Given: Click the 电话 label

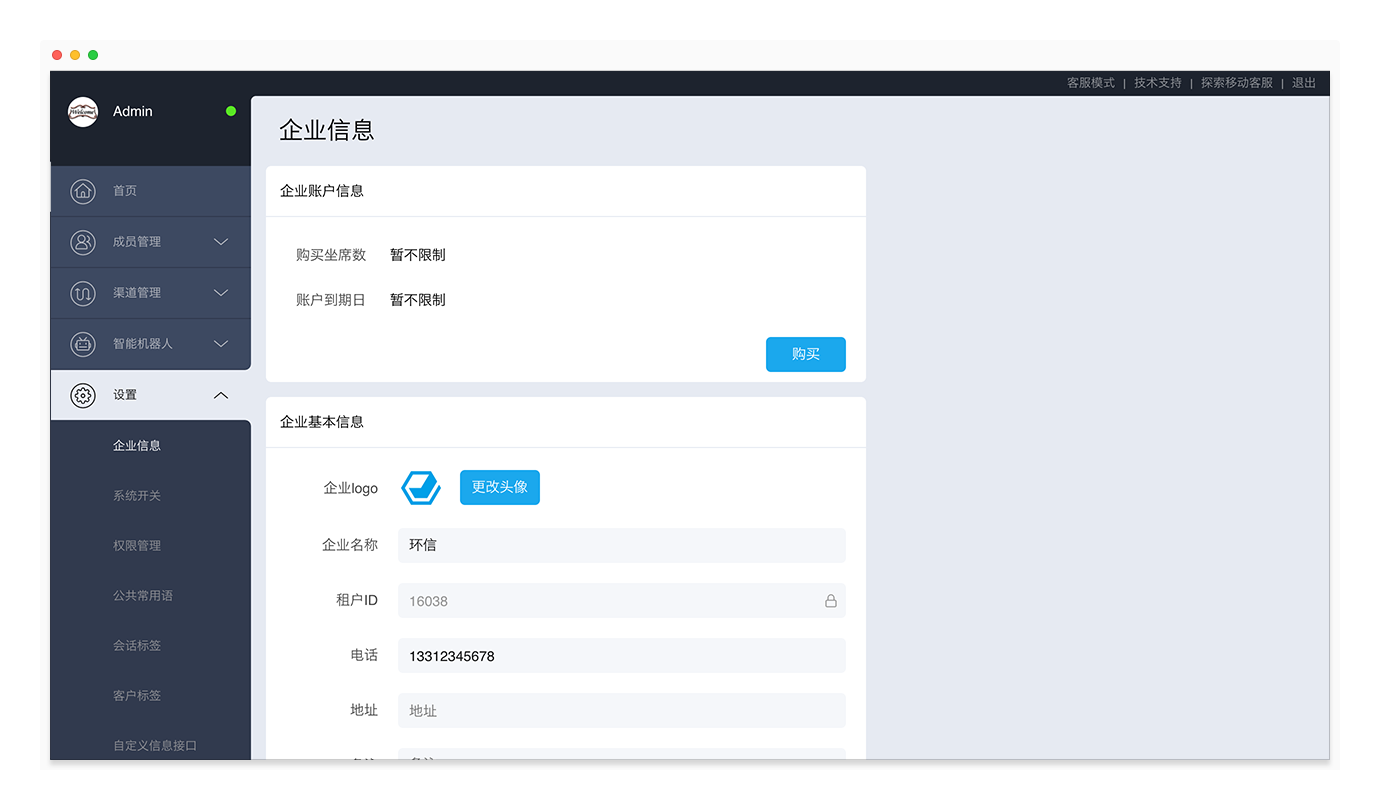Looking at the screenshot, I should 364,655.
